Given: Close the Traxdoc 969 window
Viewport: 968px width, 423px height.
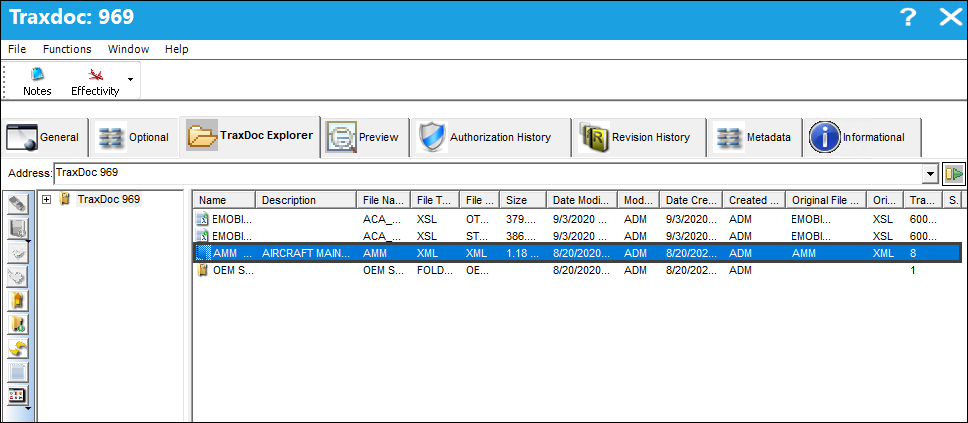Looking at the screenshot, I should pyautogui.click(x=951, y=17).
